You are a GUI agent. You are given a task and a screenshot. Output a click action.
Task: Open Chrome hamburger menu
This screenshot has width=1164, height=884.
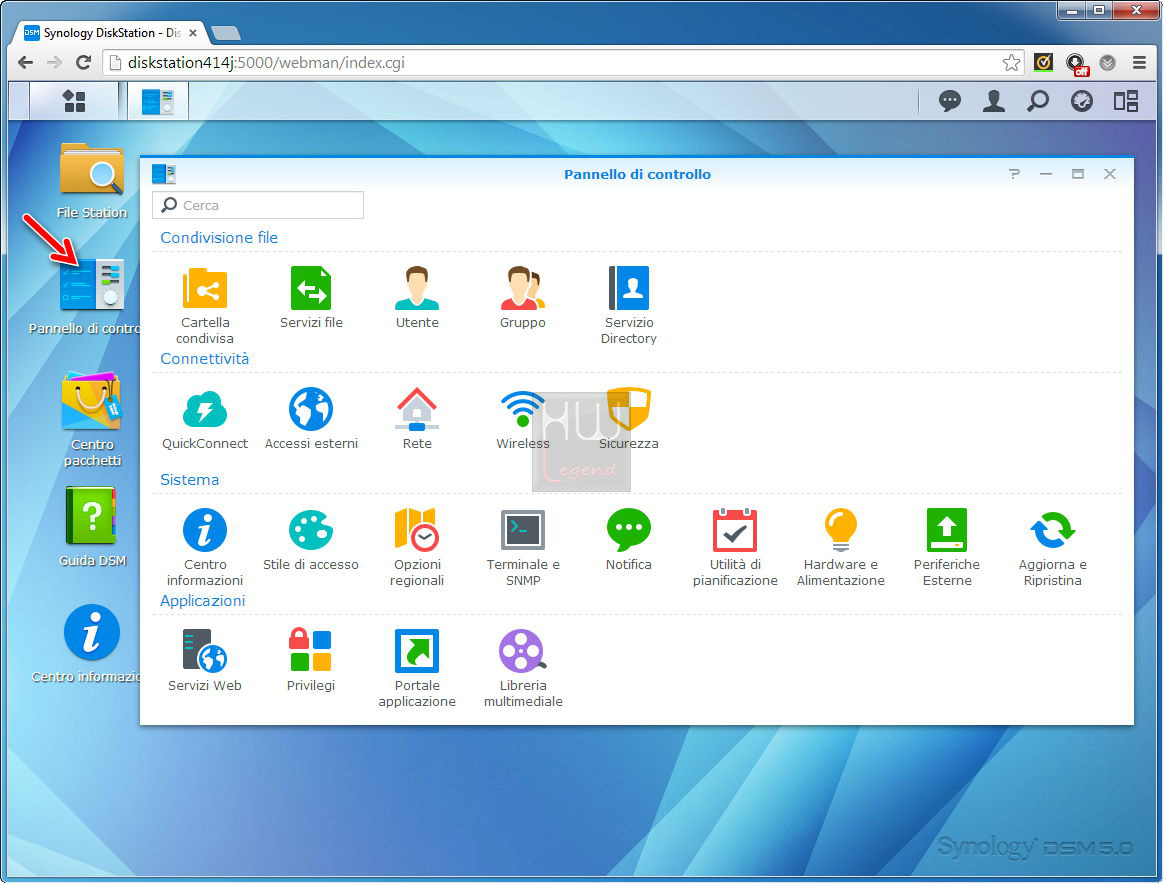(x=1140, y=63)
